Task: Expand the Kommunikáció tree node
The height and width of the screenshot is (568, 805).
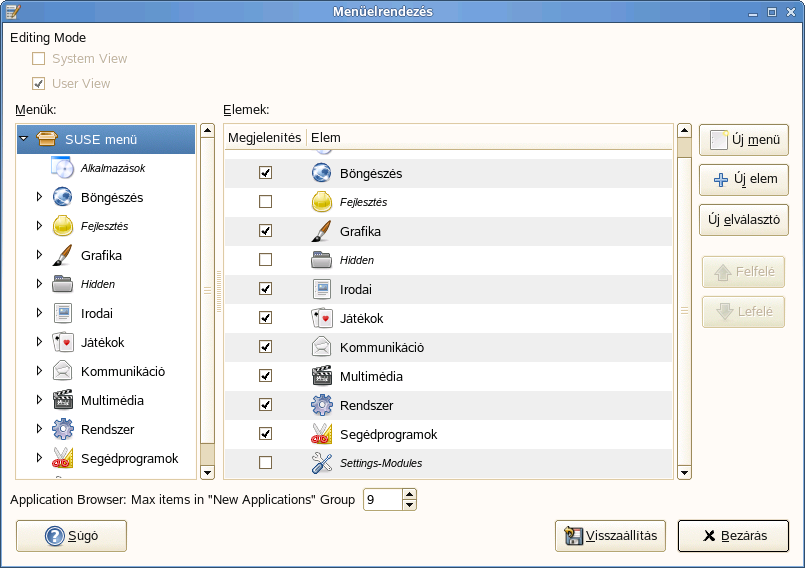Action: click(x=39, y=371)
